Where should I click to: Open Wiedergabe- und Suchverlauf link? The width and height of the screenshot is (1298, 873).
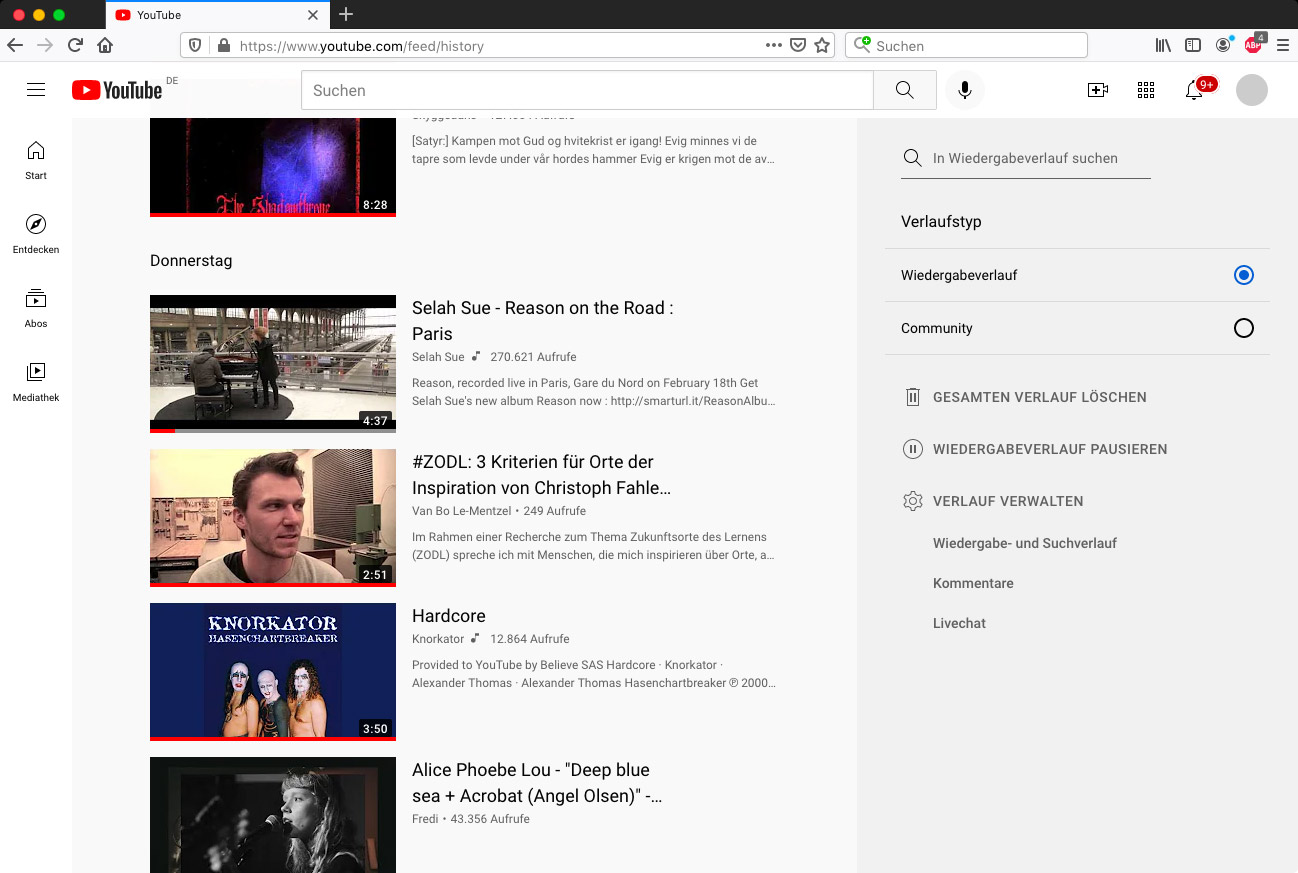click(1025, 543)
